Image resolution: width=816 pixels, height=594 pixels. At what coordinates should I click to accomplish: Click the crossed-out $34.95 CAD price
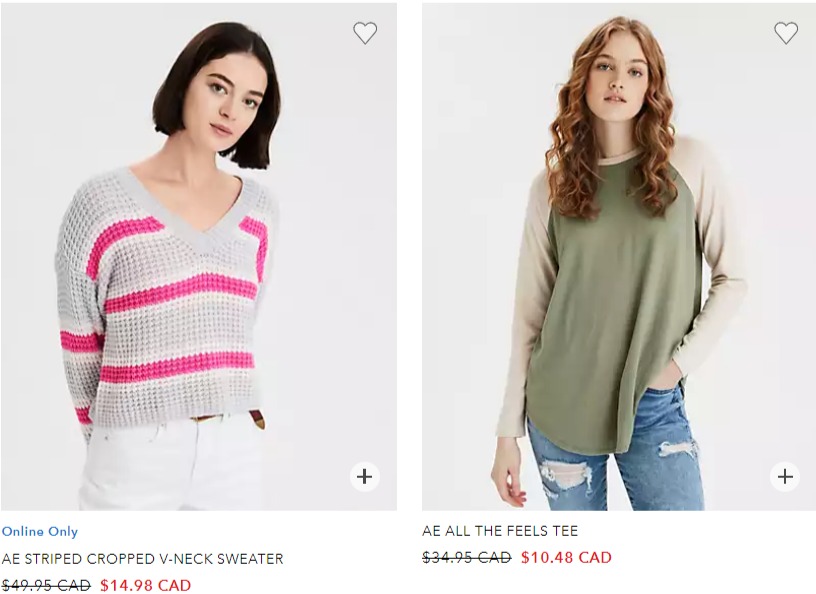coord(467,558)
